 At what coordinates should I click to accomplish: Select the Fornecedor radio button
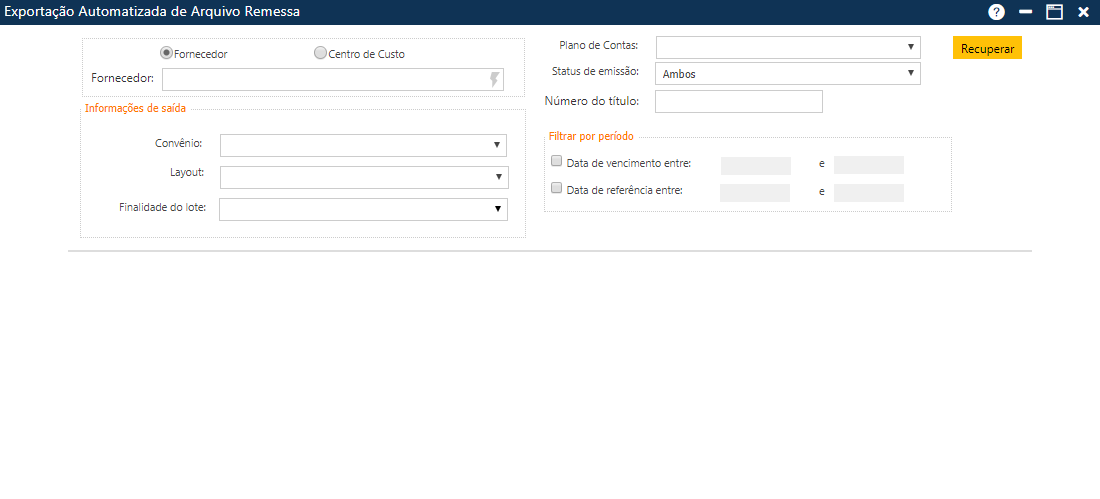166,53
